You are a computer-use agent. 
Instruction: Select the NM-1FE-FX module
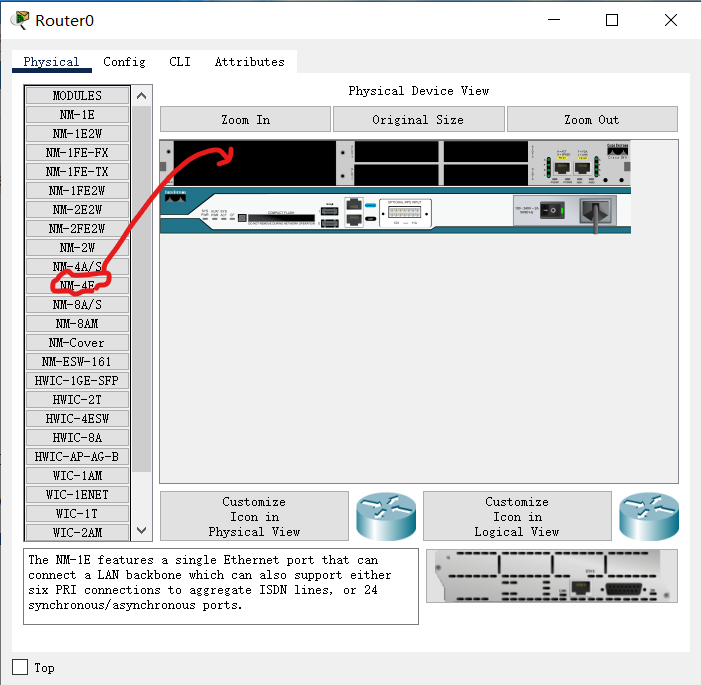click(x=77, y=153)
